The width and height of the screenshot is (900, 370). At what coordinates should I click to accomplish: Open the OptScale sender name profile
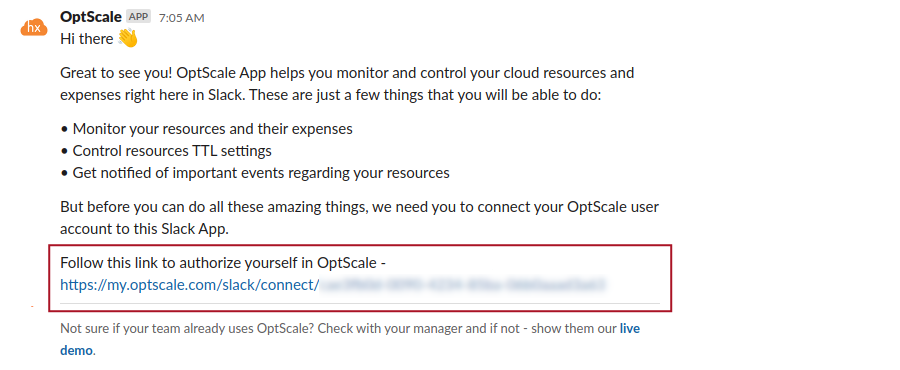coord(91,17)
